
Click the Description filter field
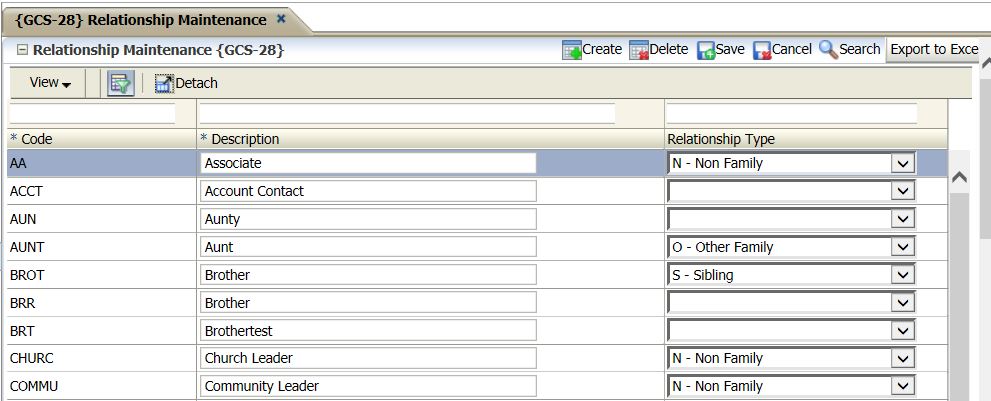(408, 113)
